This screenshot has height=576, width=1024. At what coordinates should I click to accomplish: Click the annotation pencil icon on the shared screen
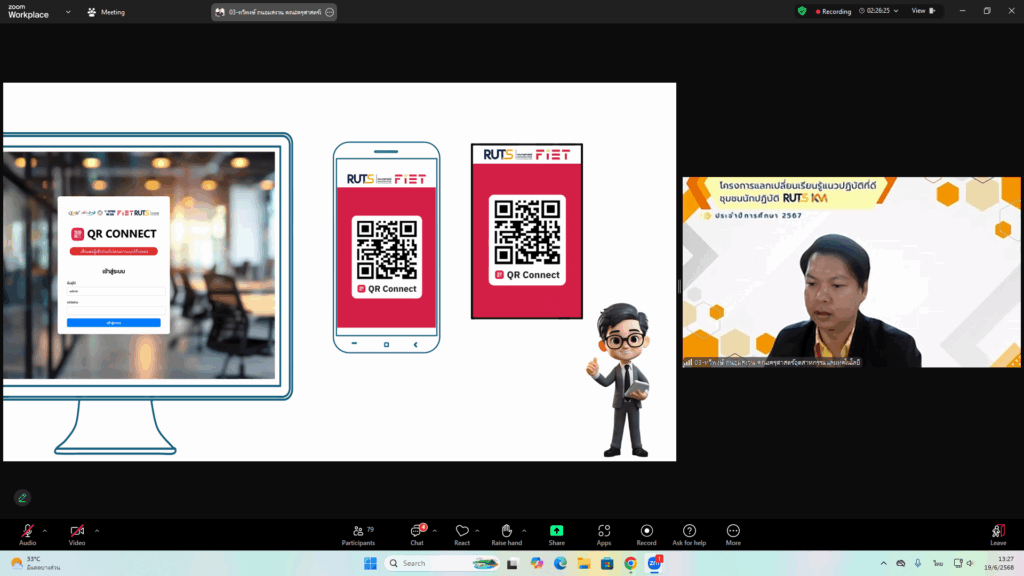pyautogui.click(x=22, y=498)
